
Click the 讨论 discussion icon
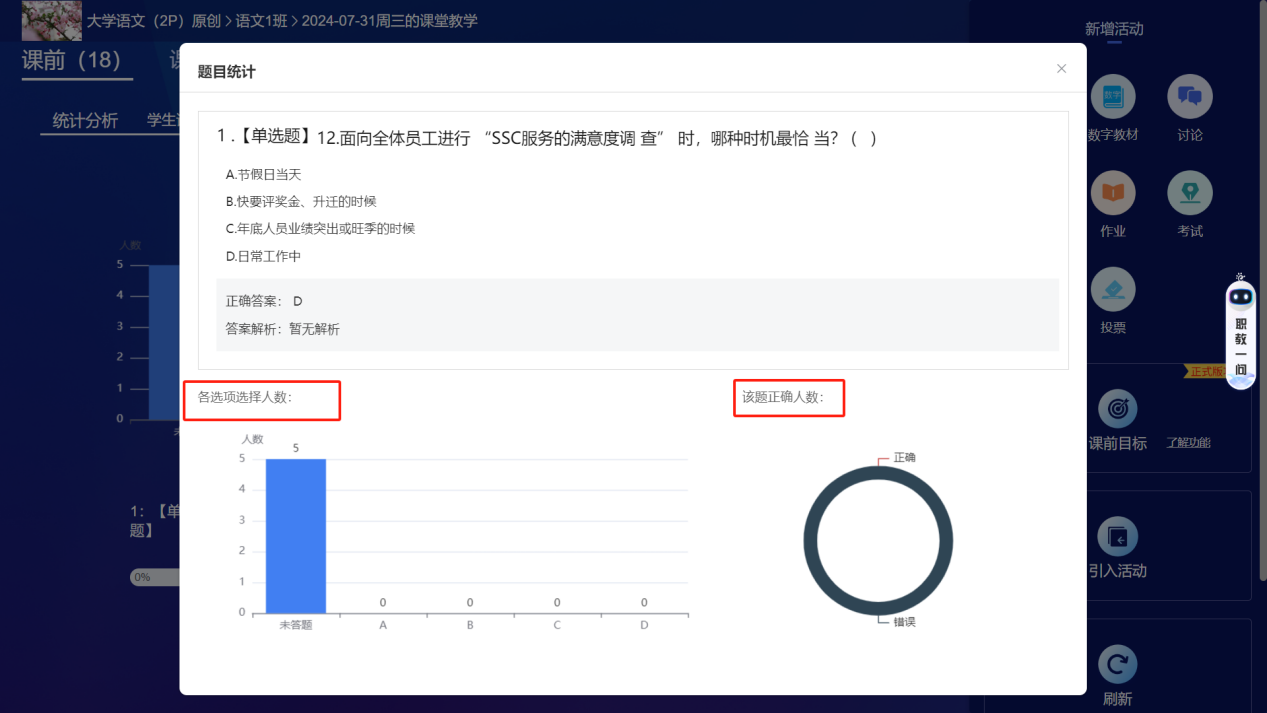click(1189, 97)
